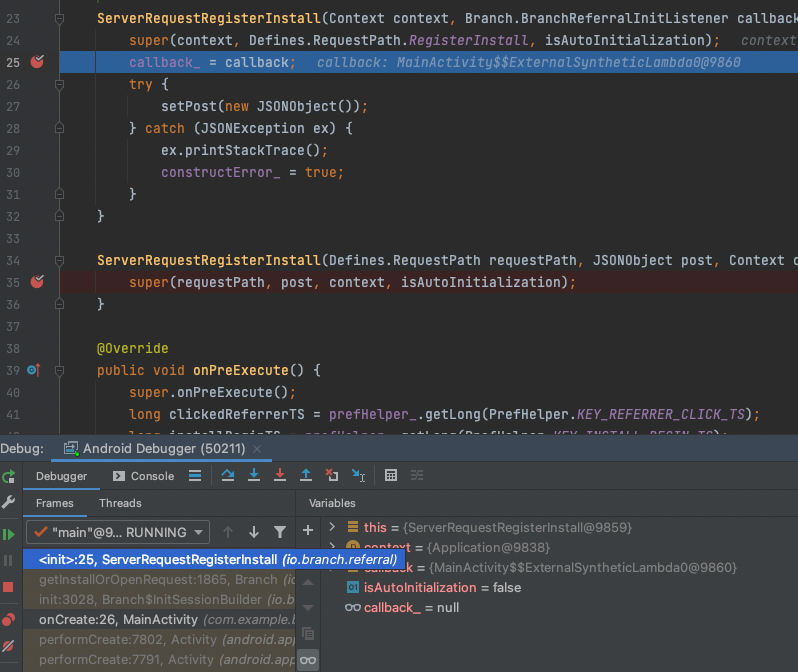
Task: Click the next frame down arrow
Action: 254,533
